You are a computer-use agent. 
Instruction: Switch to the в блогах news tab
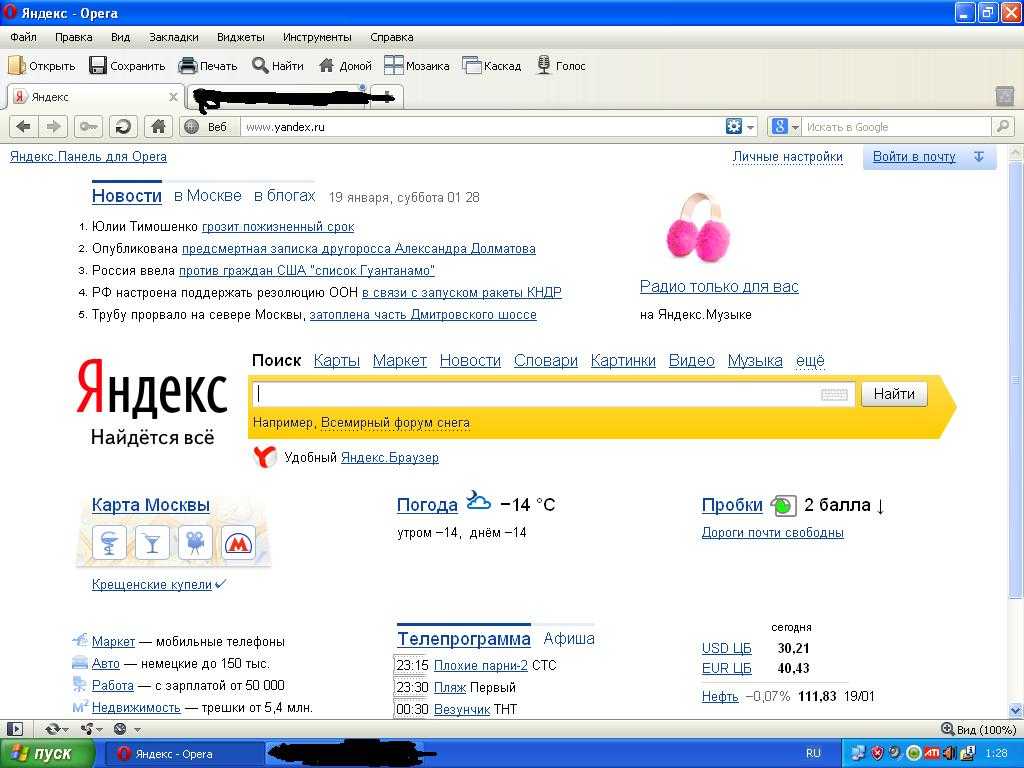284,196
